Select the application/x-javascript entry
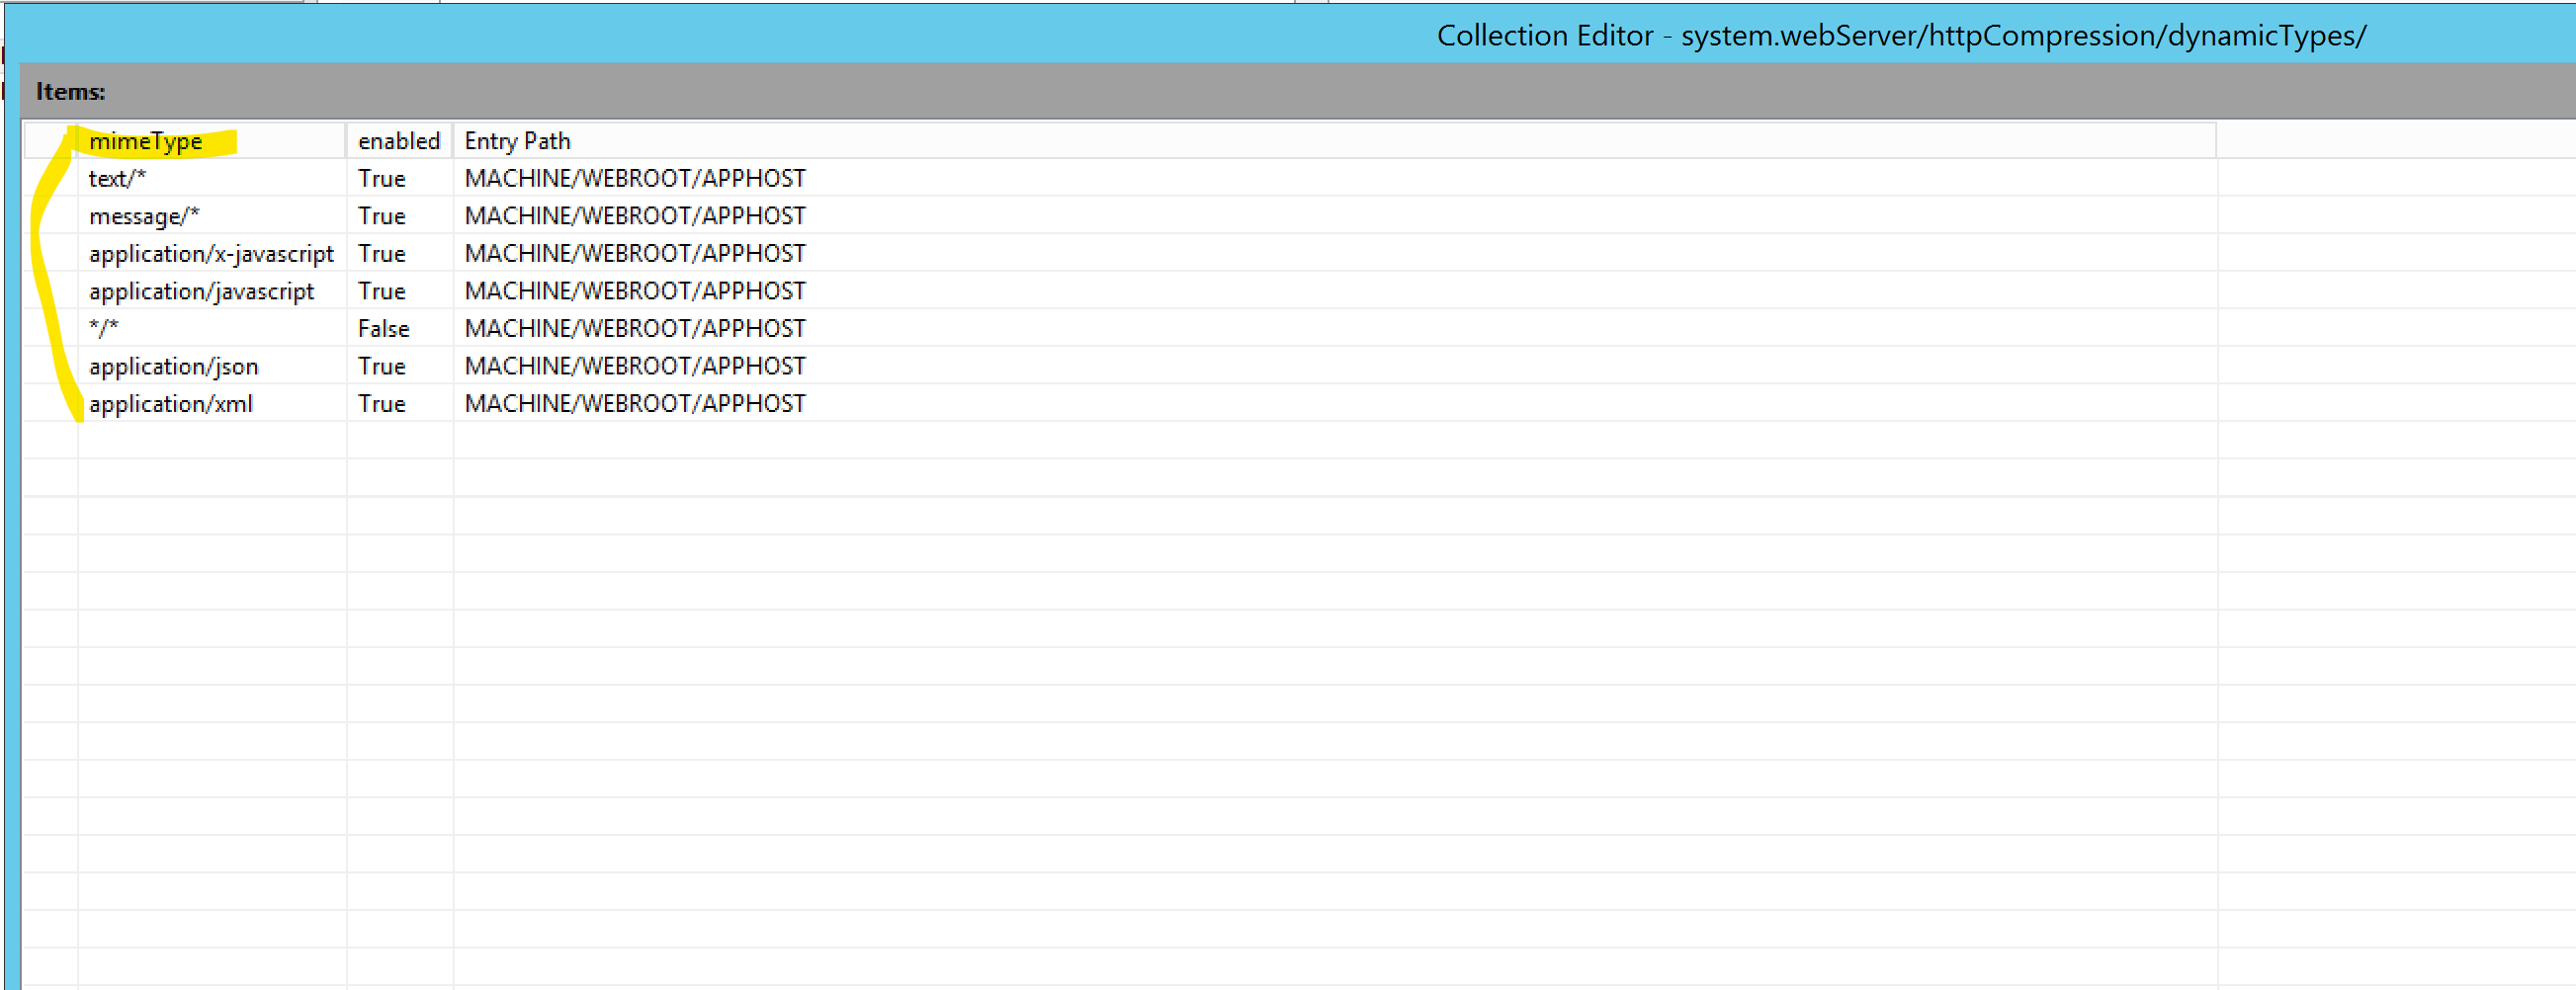 pyautogui.click(x=211, y=254)
